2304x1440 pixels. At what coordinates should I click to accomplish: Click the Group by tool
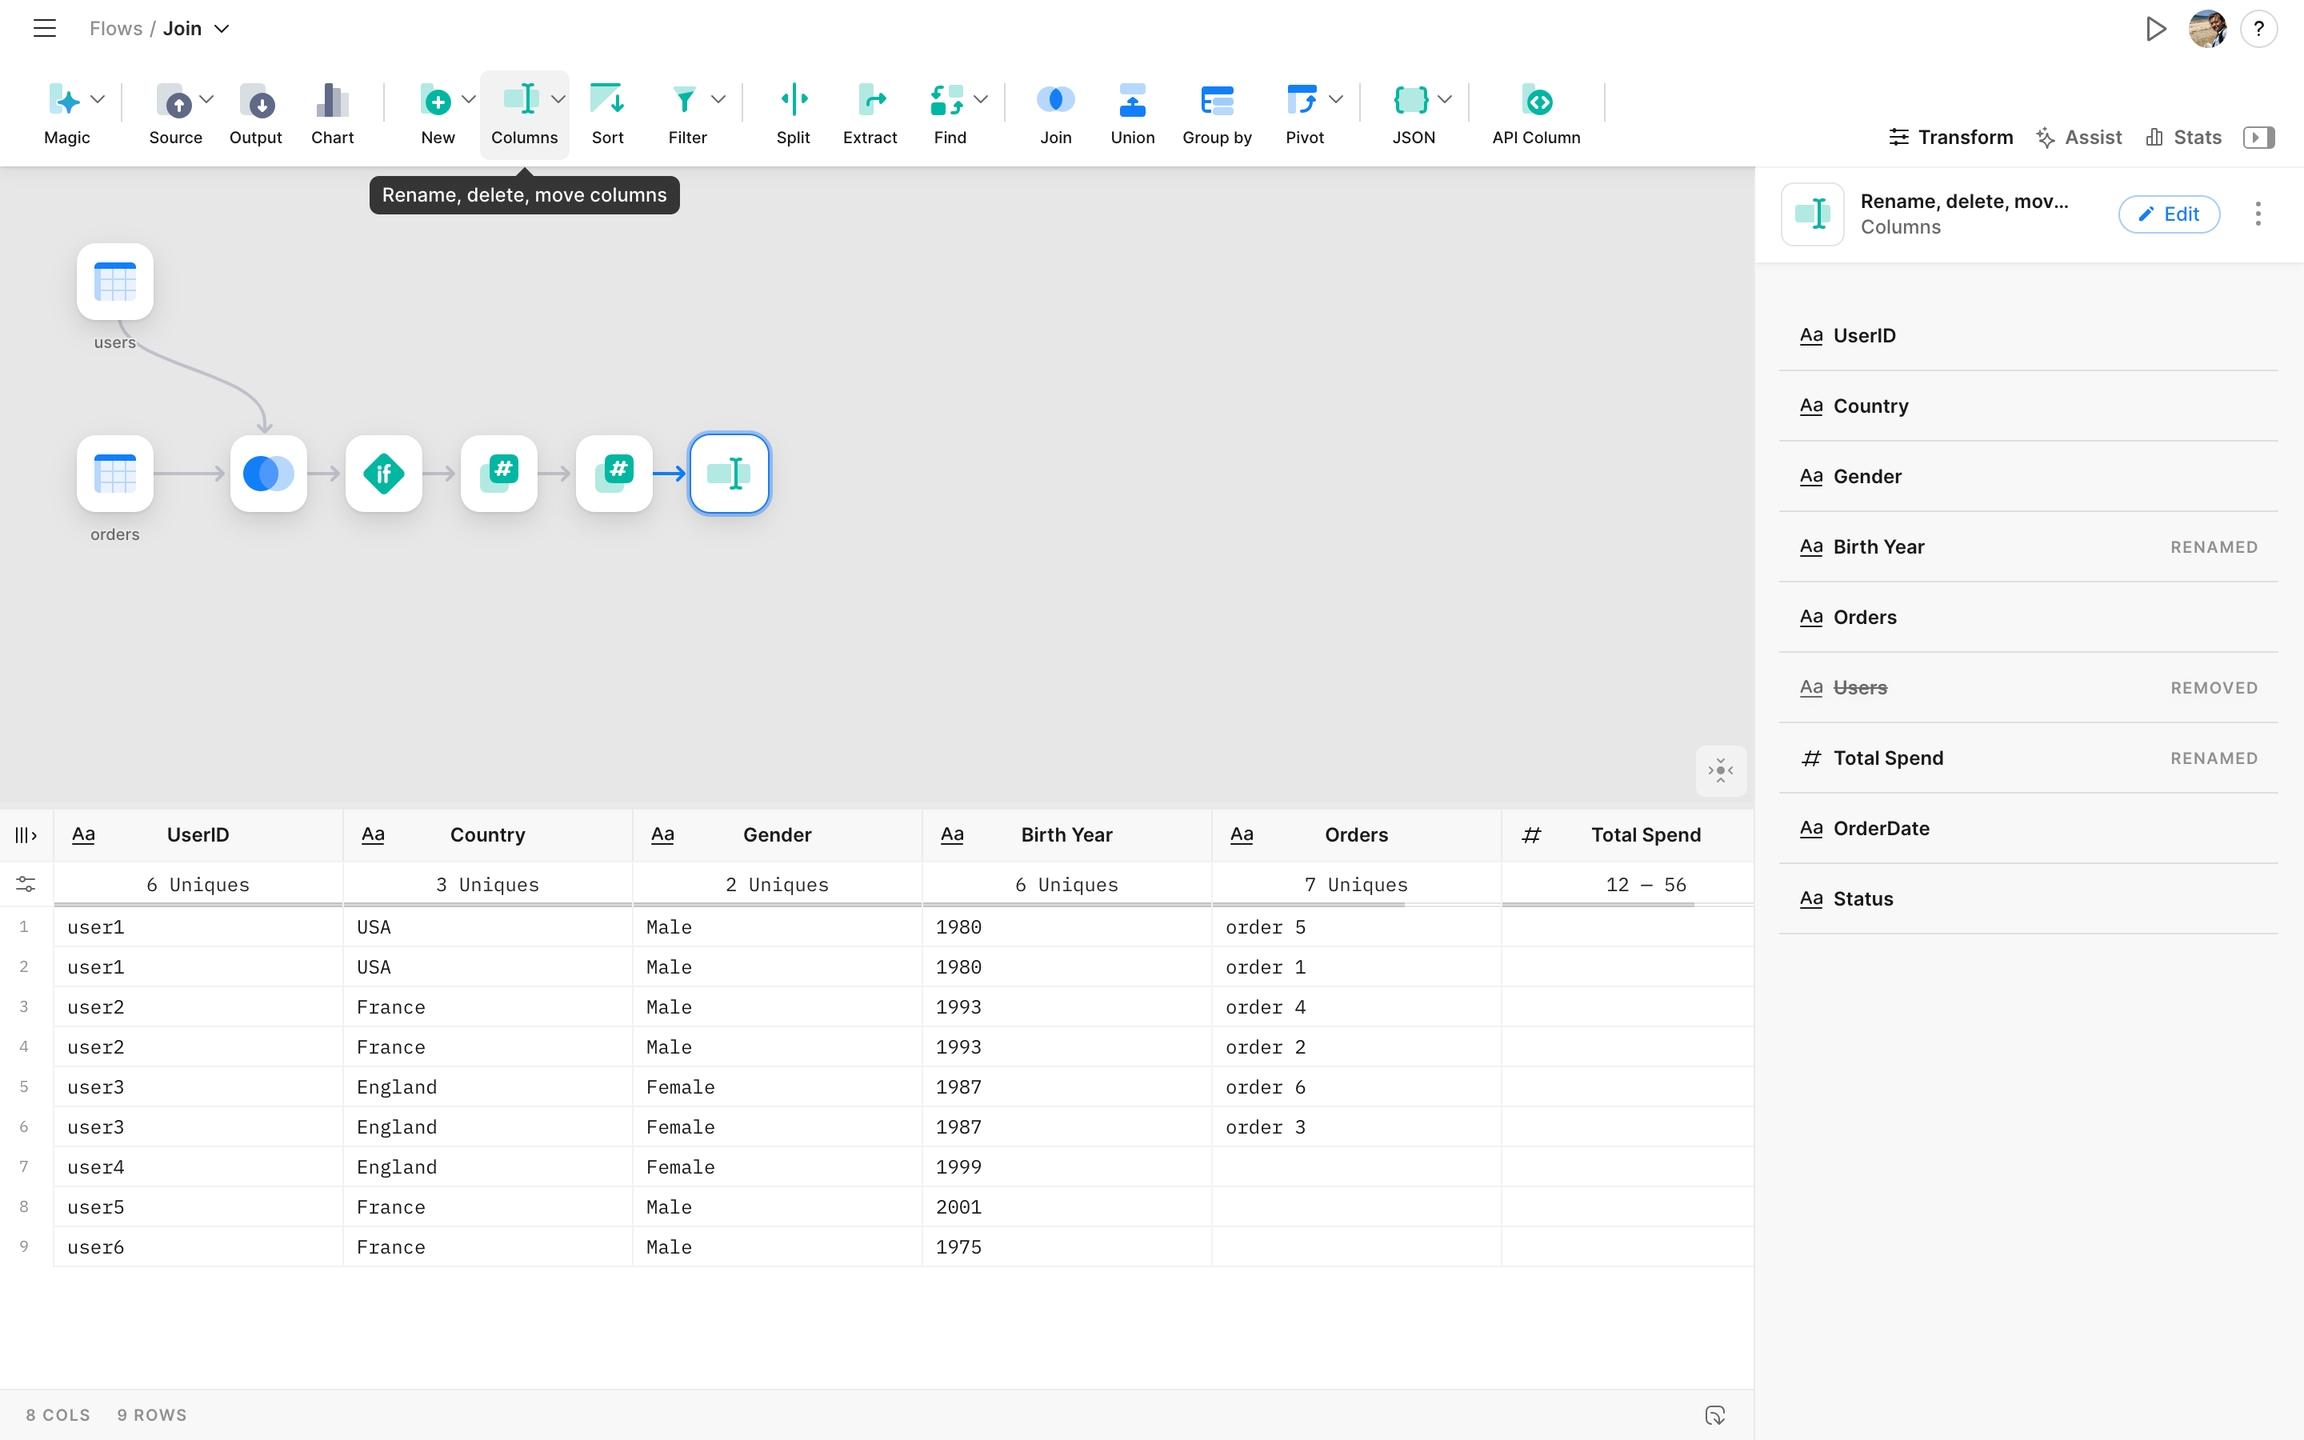(x=1216, y=101)
